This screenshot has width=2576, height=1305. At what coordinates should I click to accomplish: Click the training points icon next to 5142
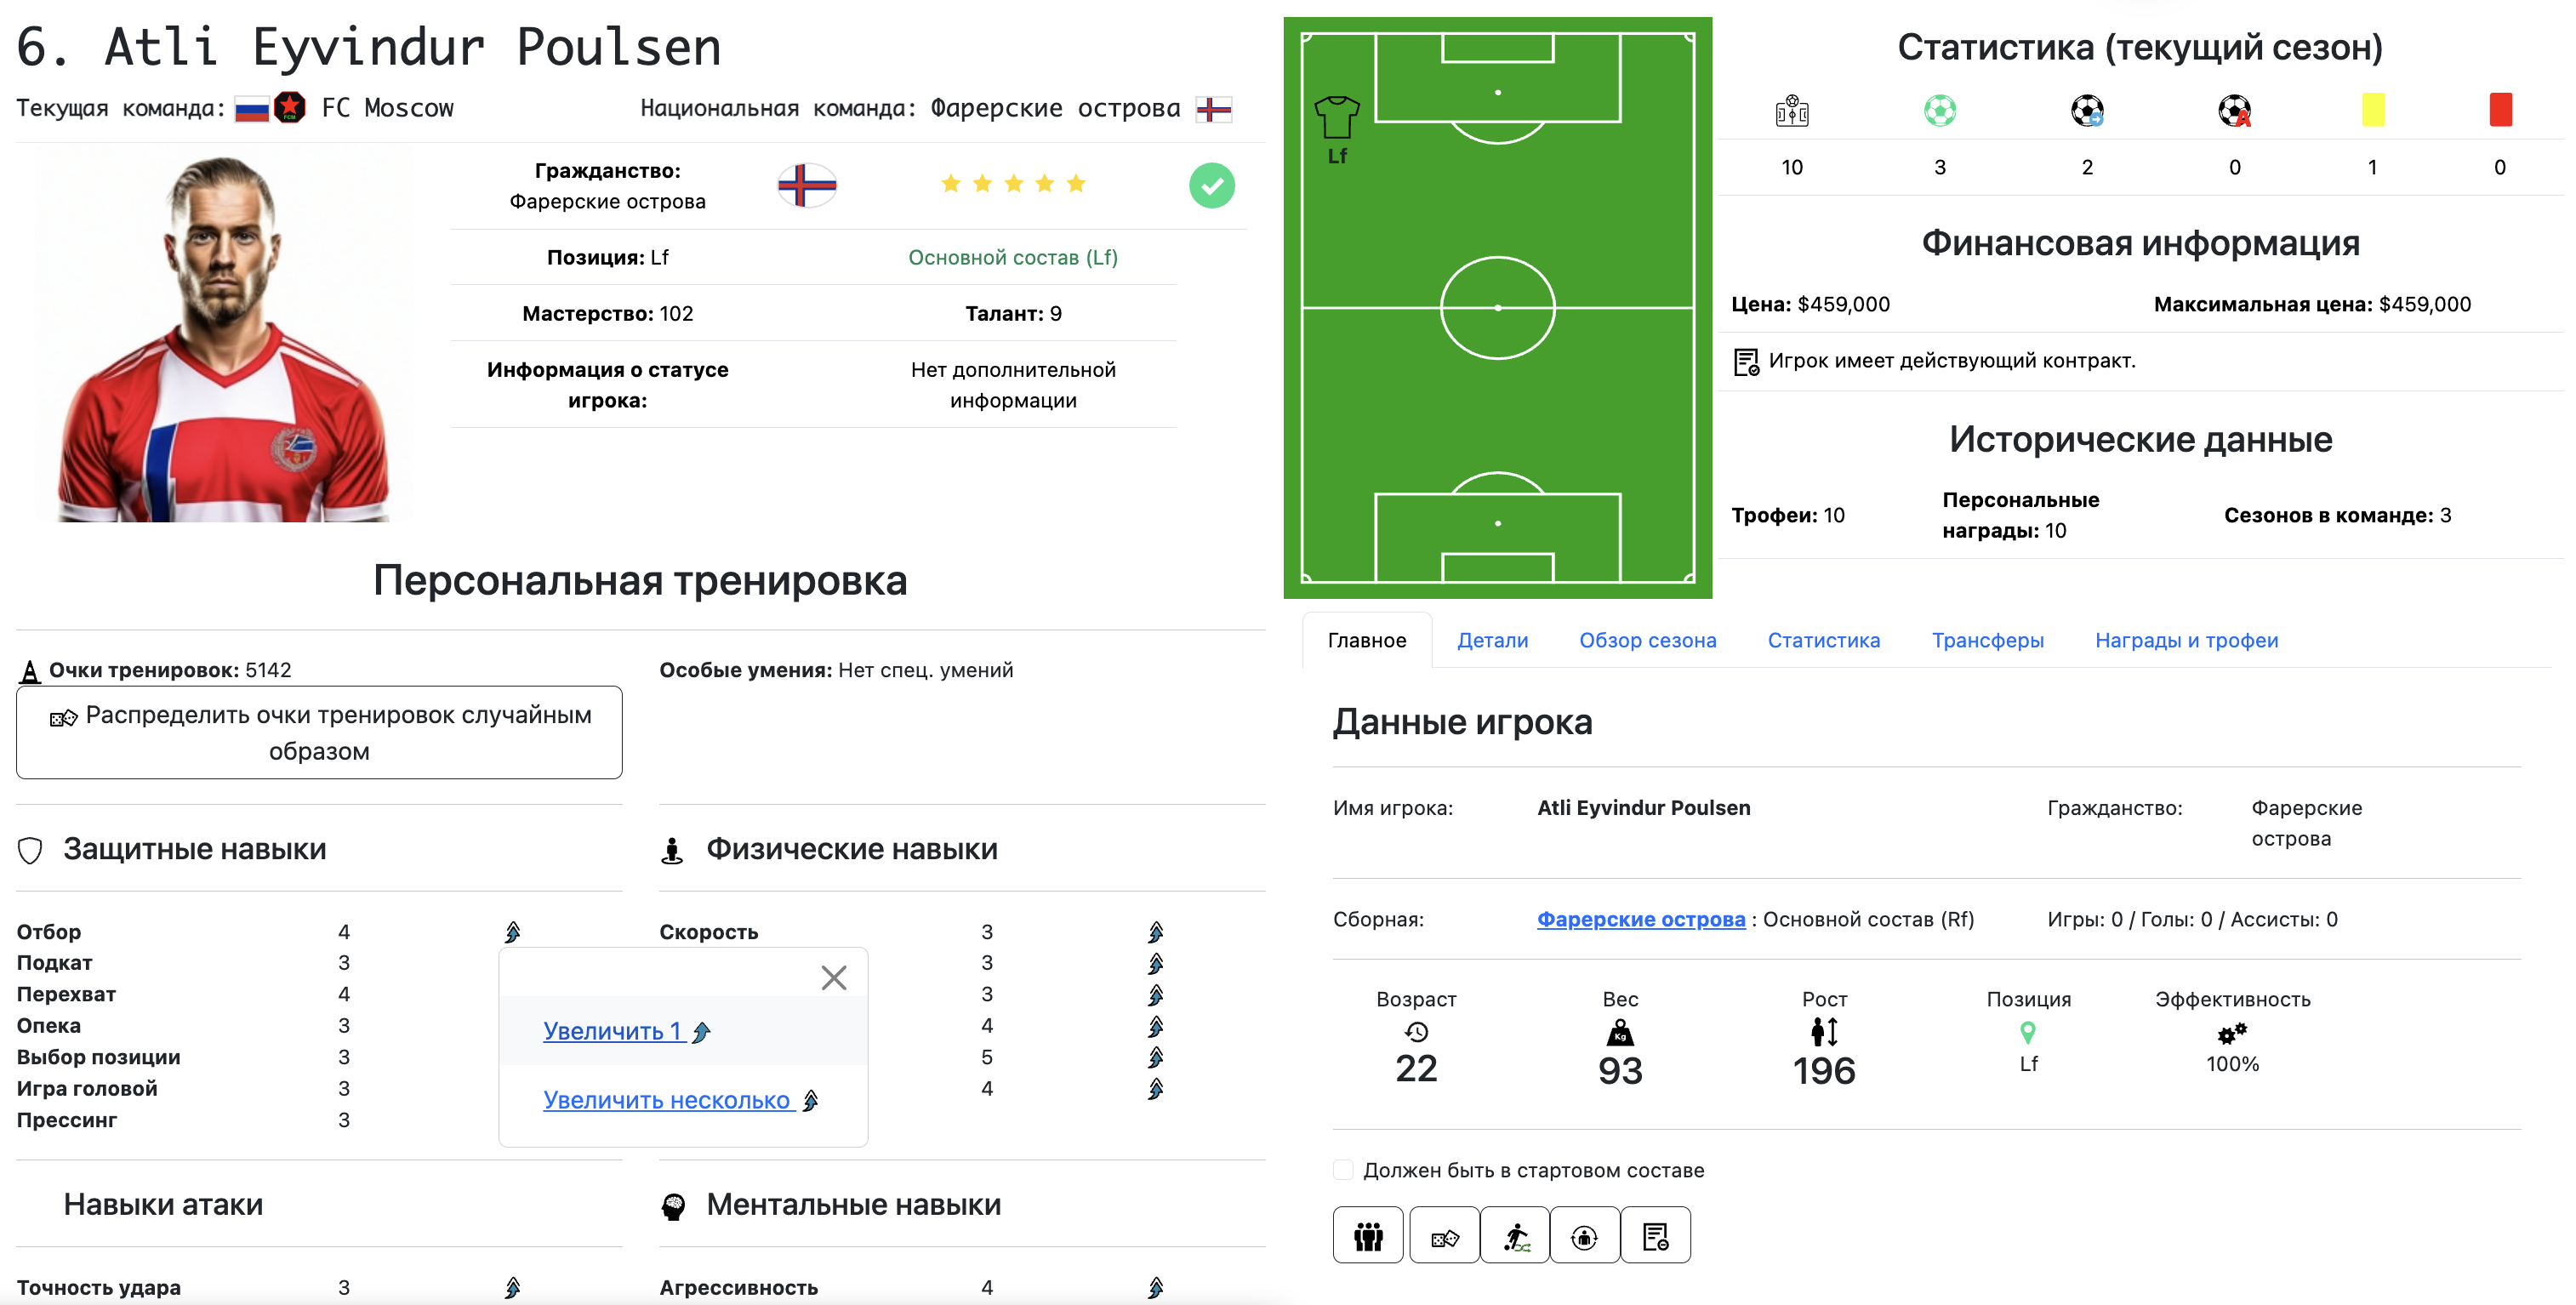point(30,670)
